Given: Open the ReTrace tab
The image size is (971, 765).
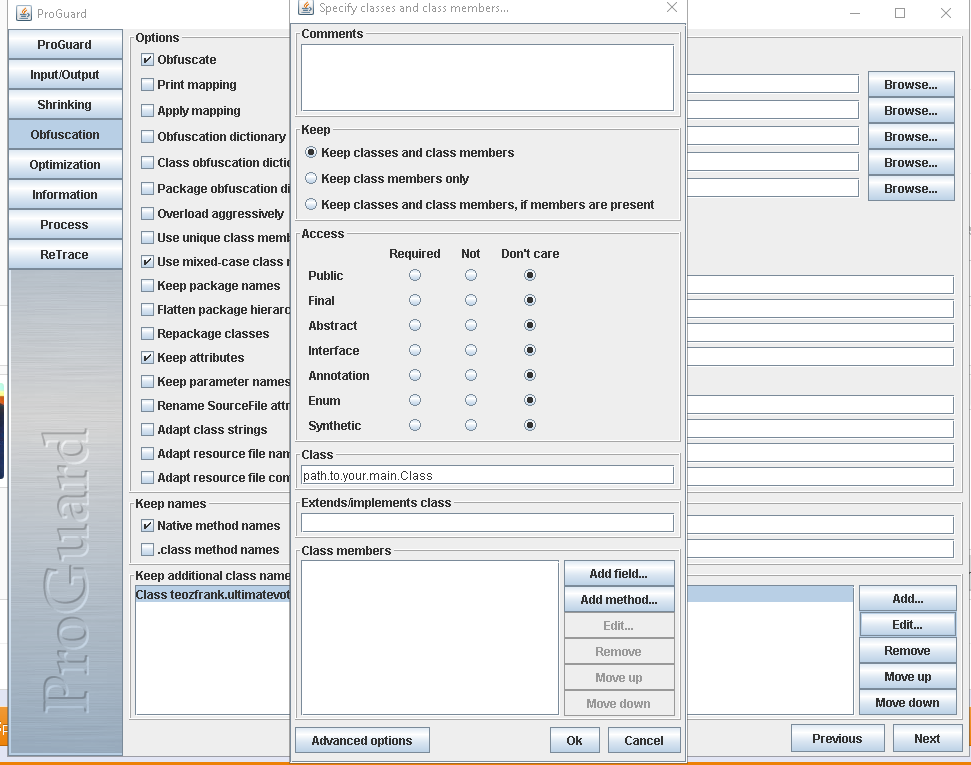Looking at the screenshot, I should 65,255.
